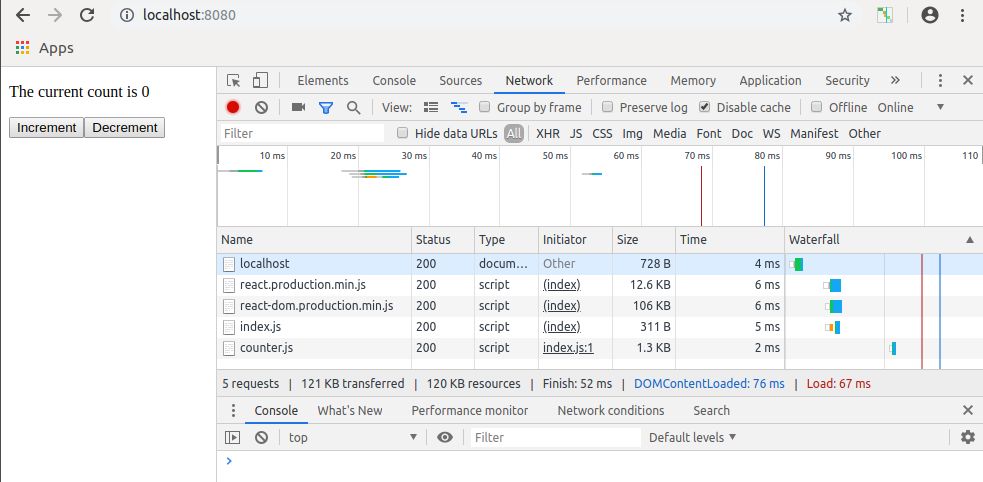
Task: Open the index.js:1 initiator link
Action: [x=568, y=348]
